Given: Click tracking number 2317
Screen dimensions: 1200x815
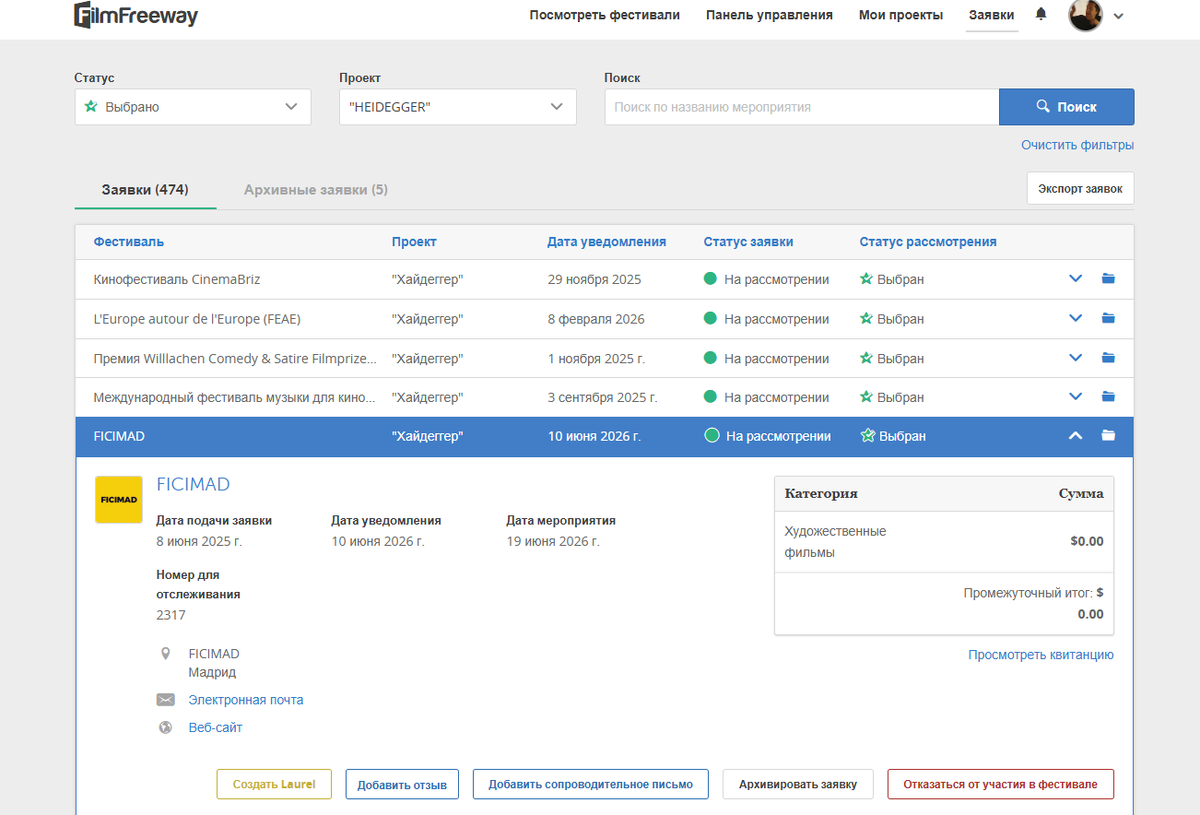Looking at the screenshot, I should coord(171,615).
